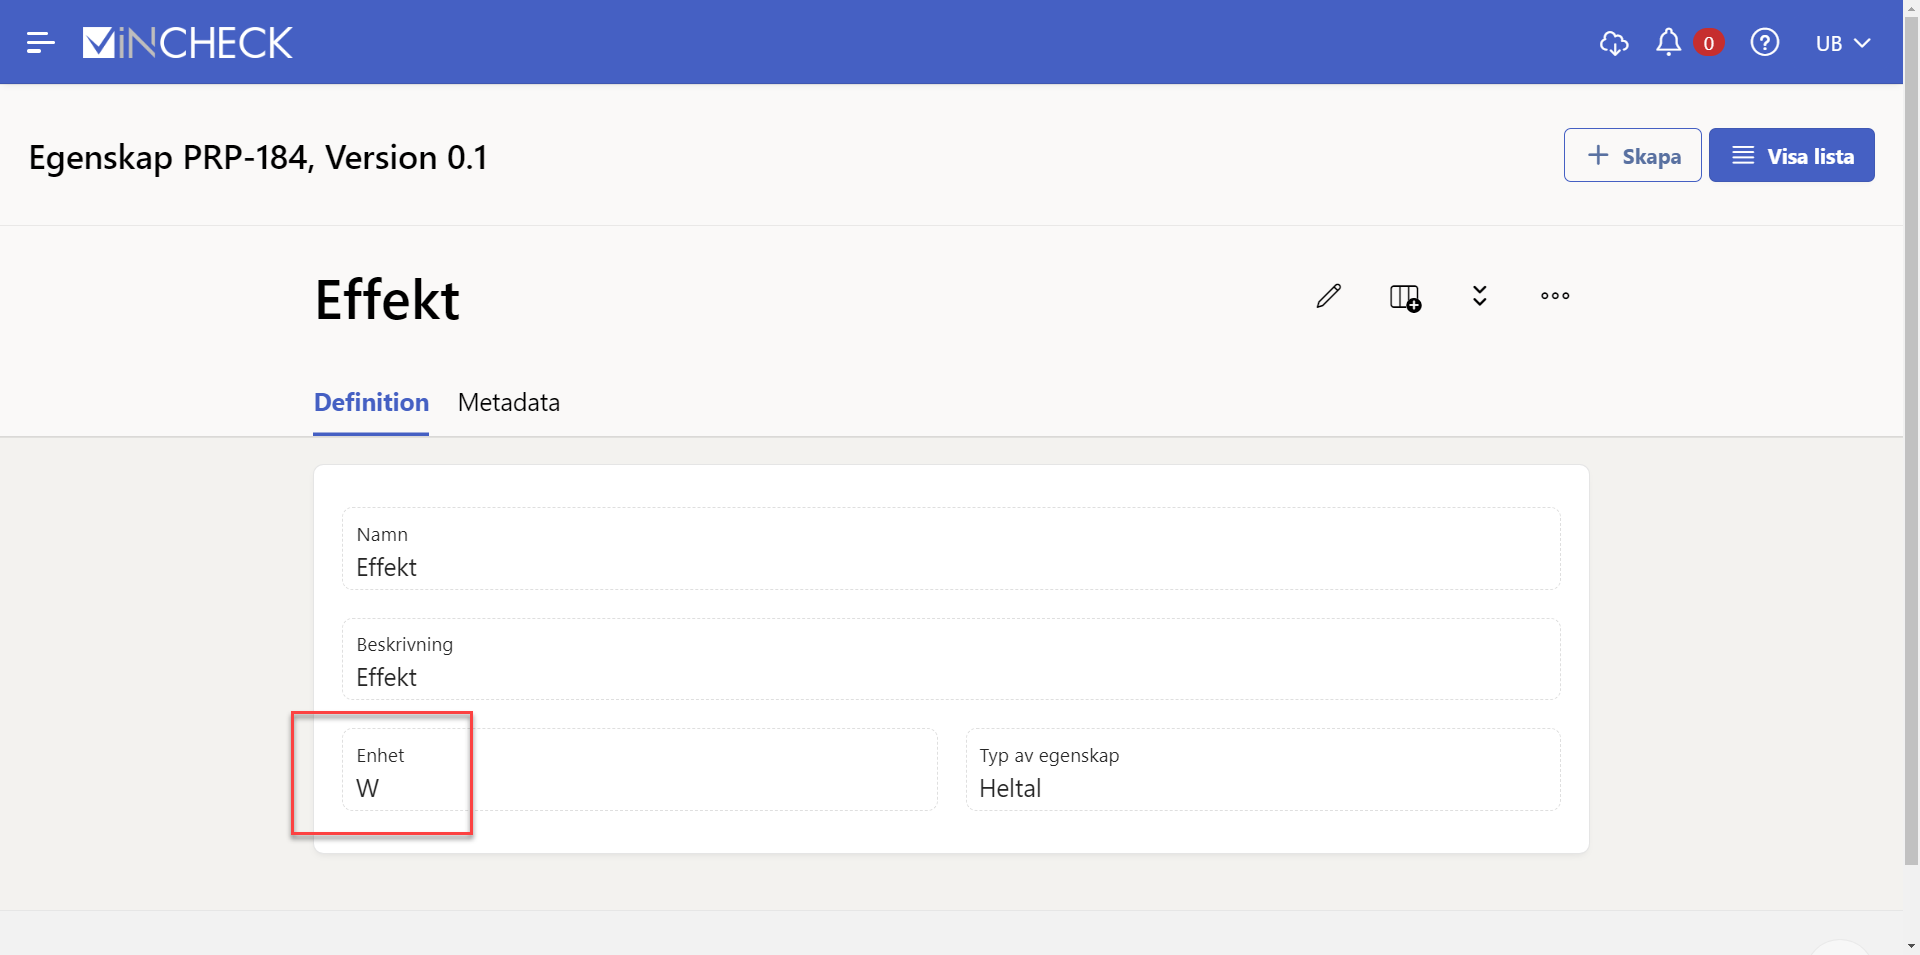Click the Skapa button
Screen dimensions: 1920x955
click(1632, 156)
